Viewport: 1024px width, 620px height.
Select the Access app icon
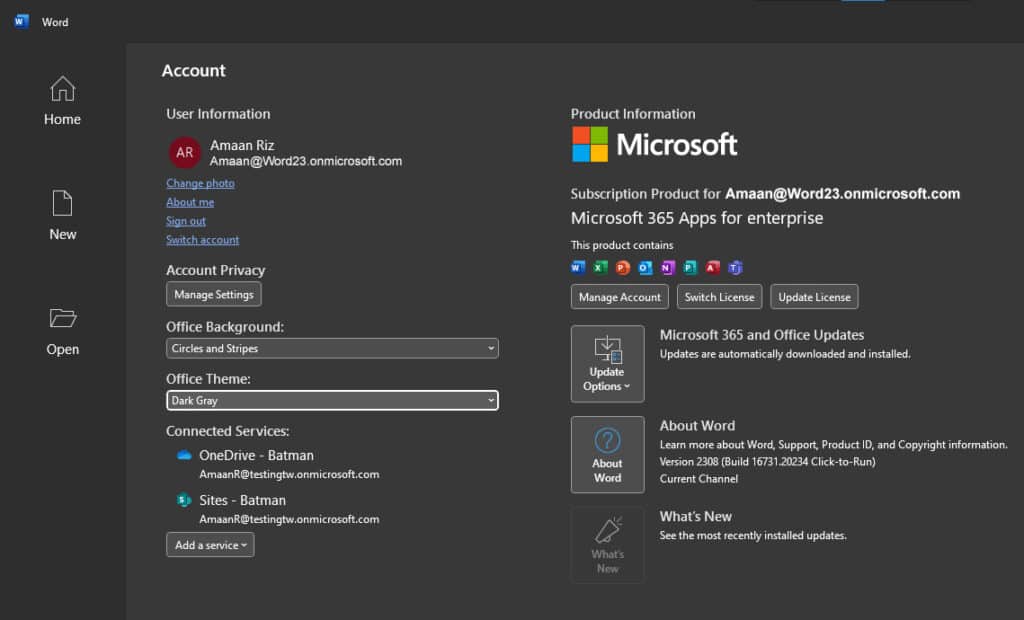click(x=710, y=267)
